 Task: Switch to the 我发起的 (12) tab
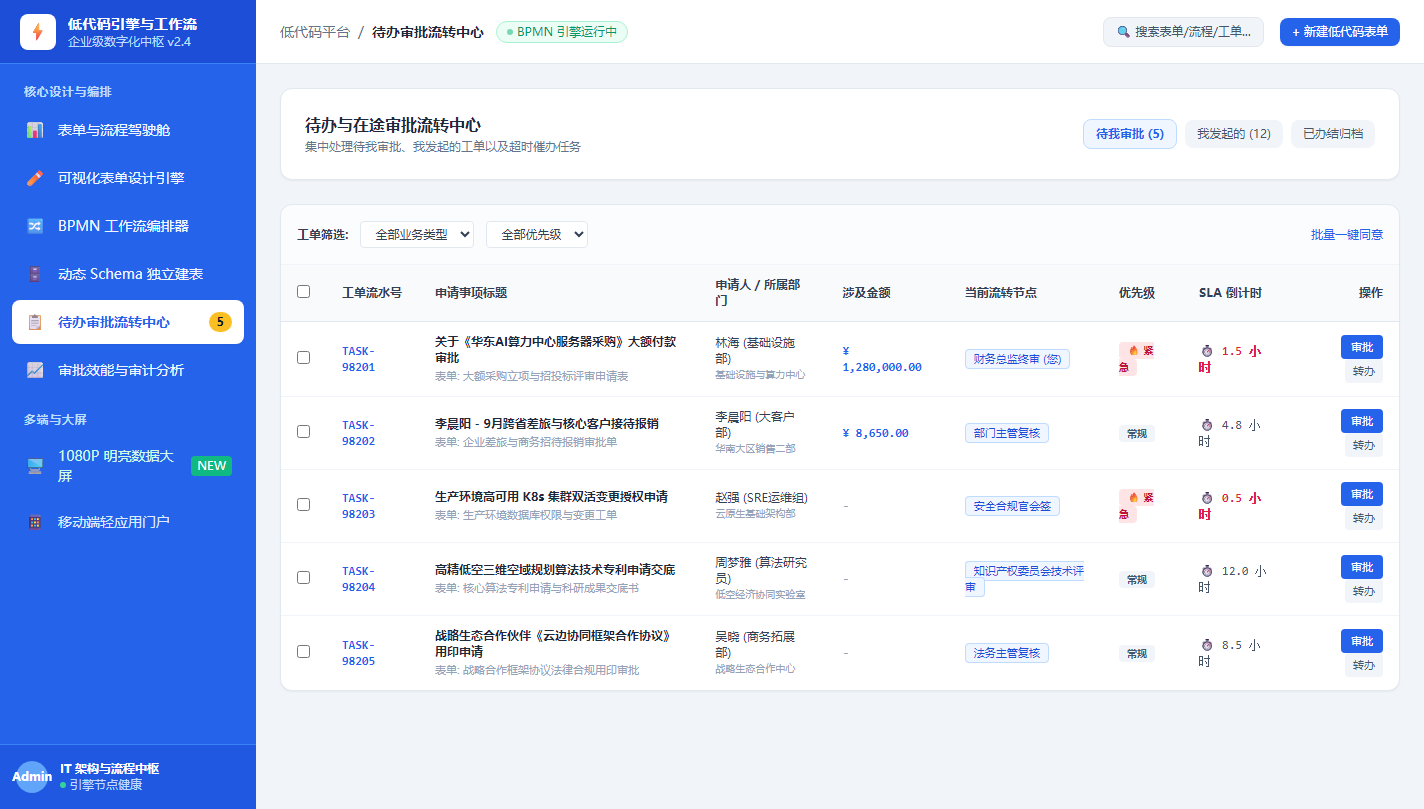coord(1234,134)
